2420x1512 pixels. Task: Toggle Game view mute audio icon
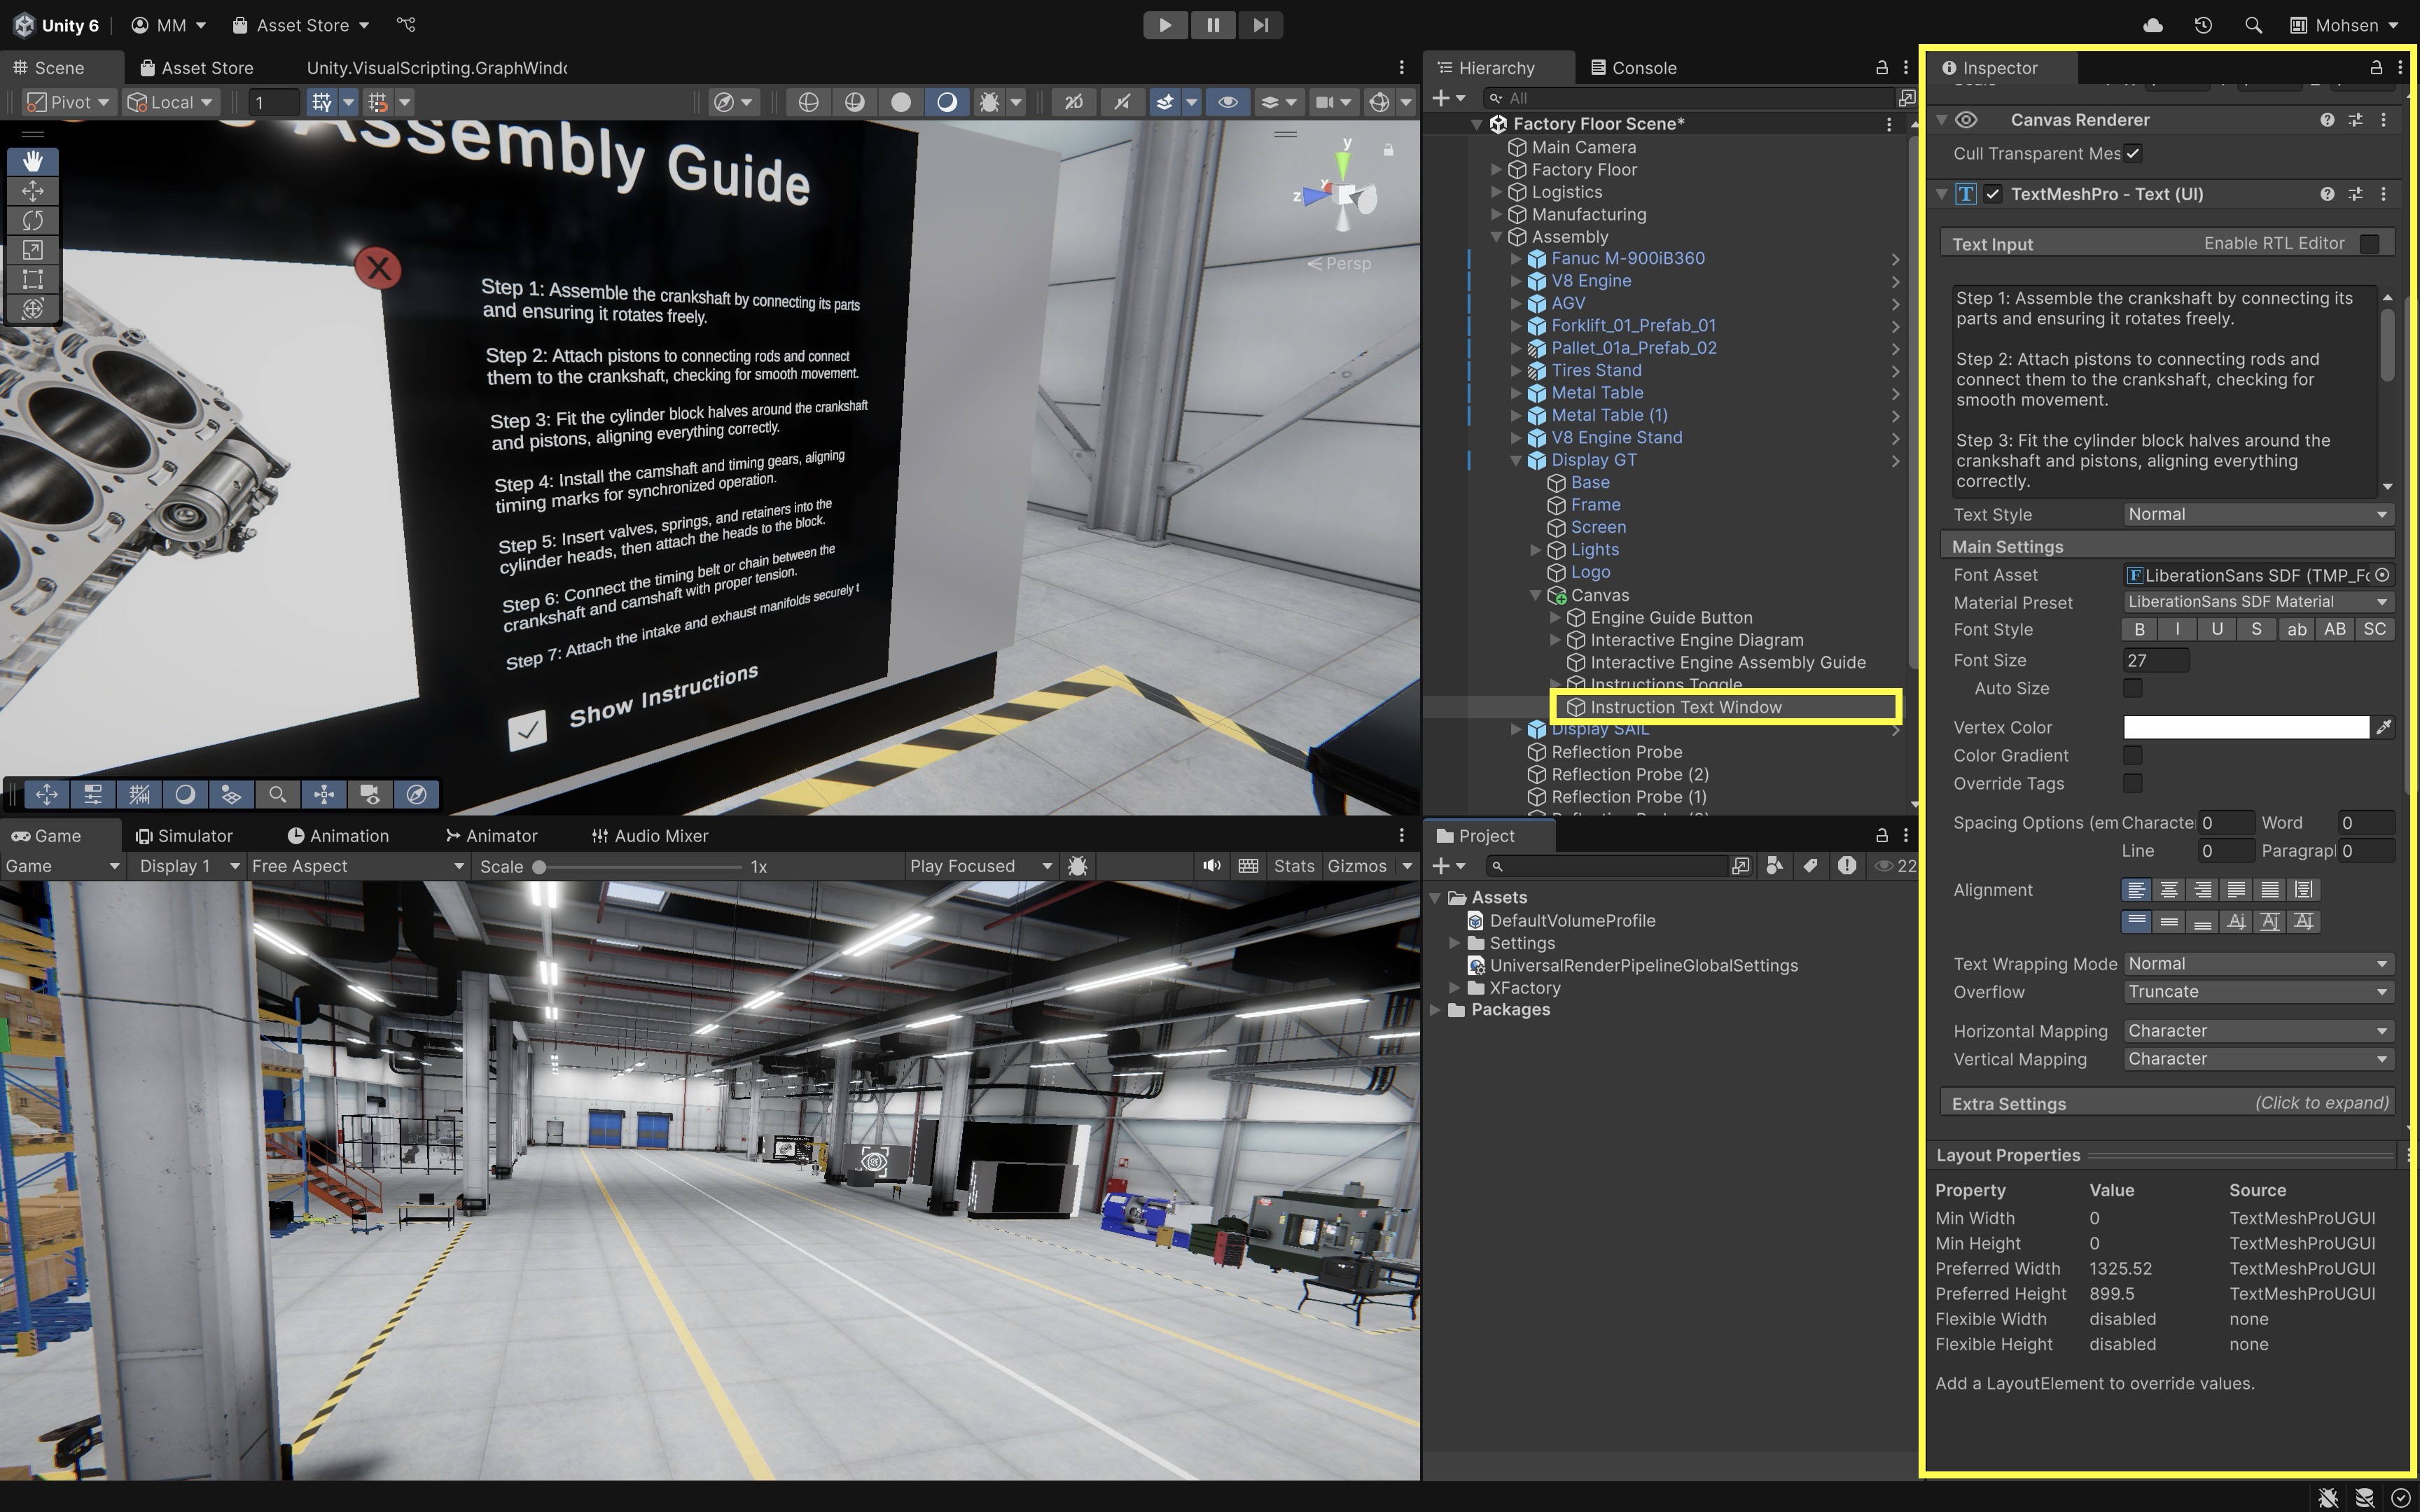pyautogui.click(x=1212, y=866)
